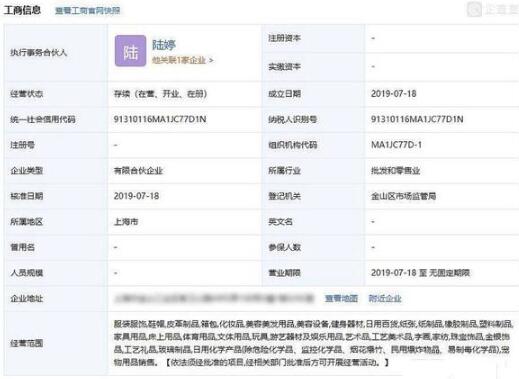Select status value 存续（在营、开业、在册）

[160, 94]
